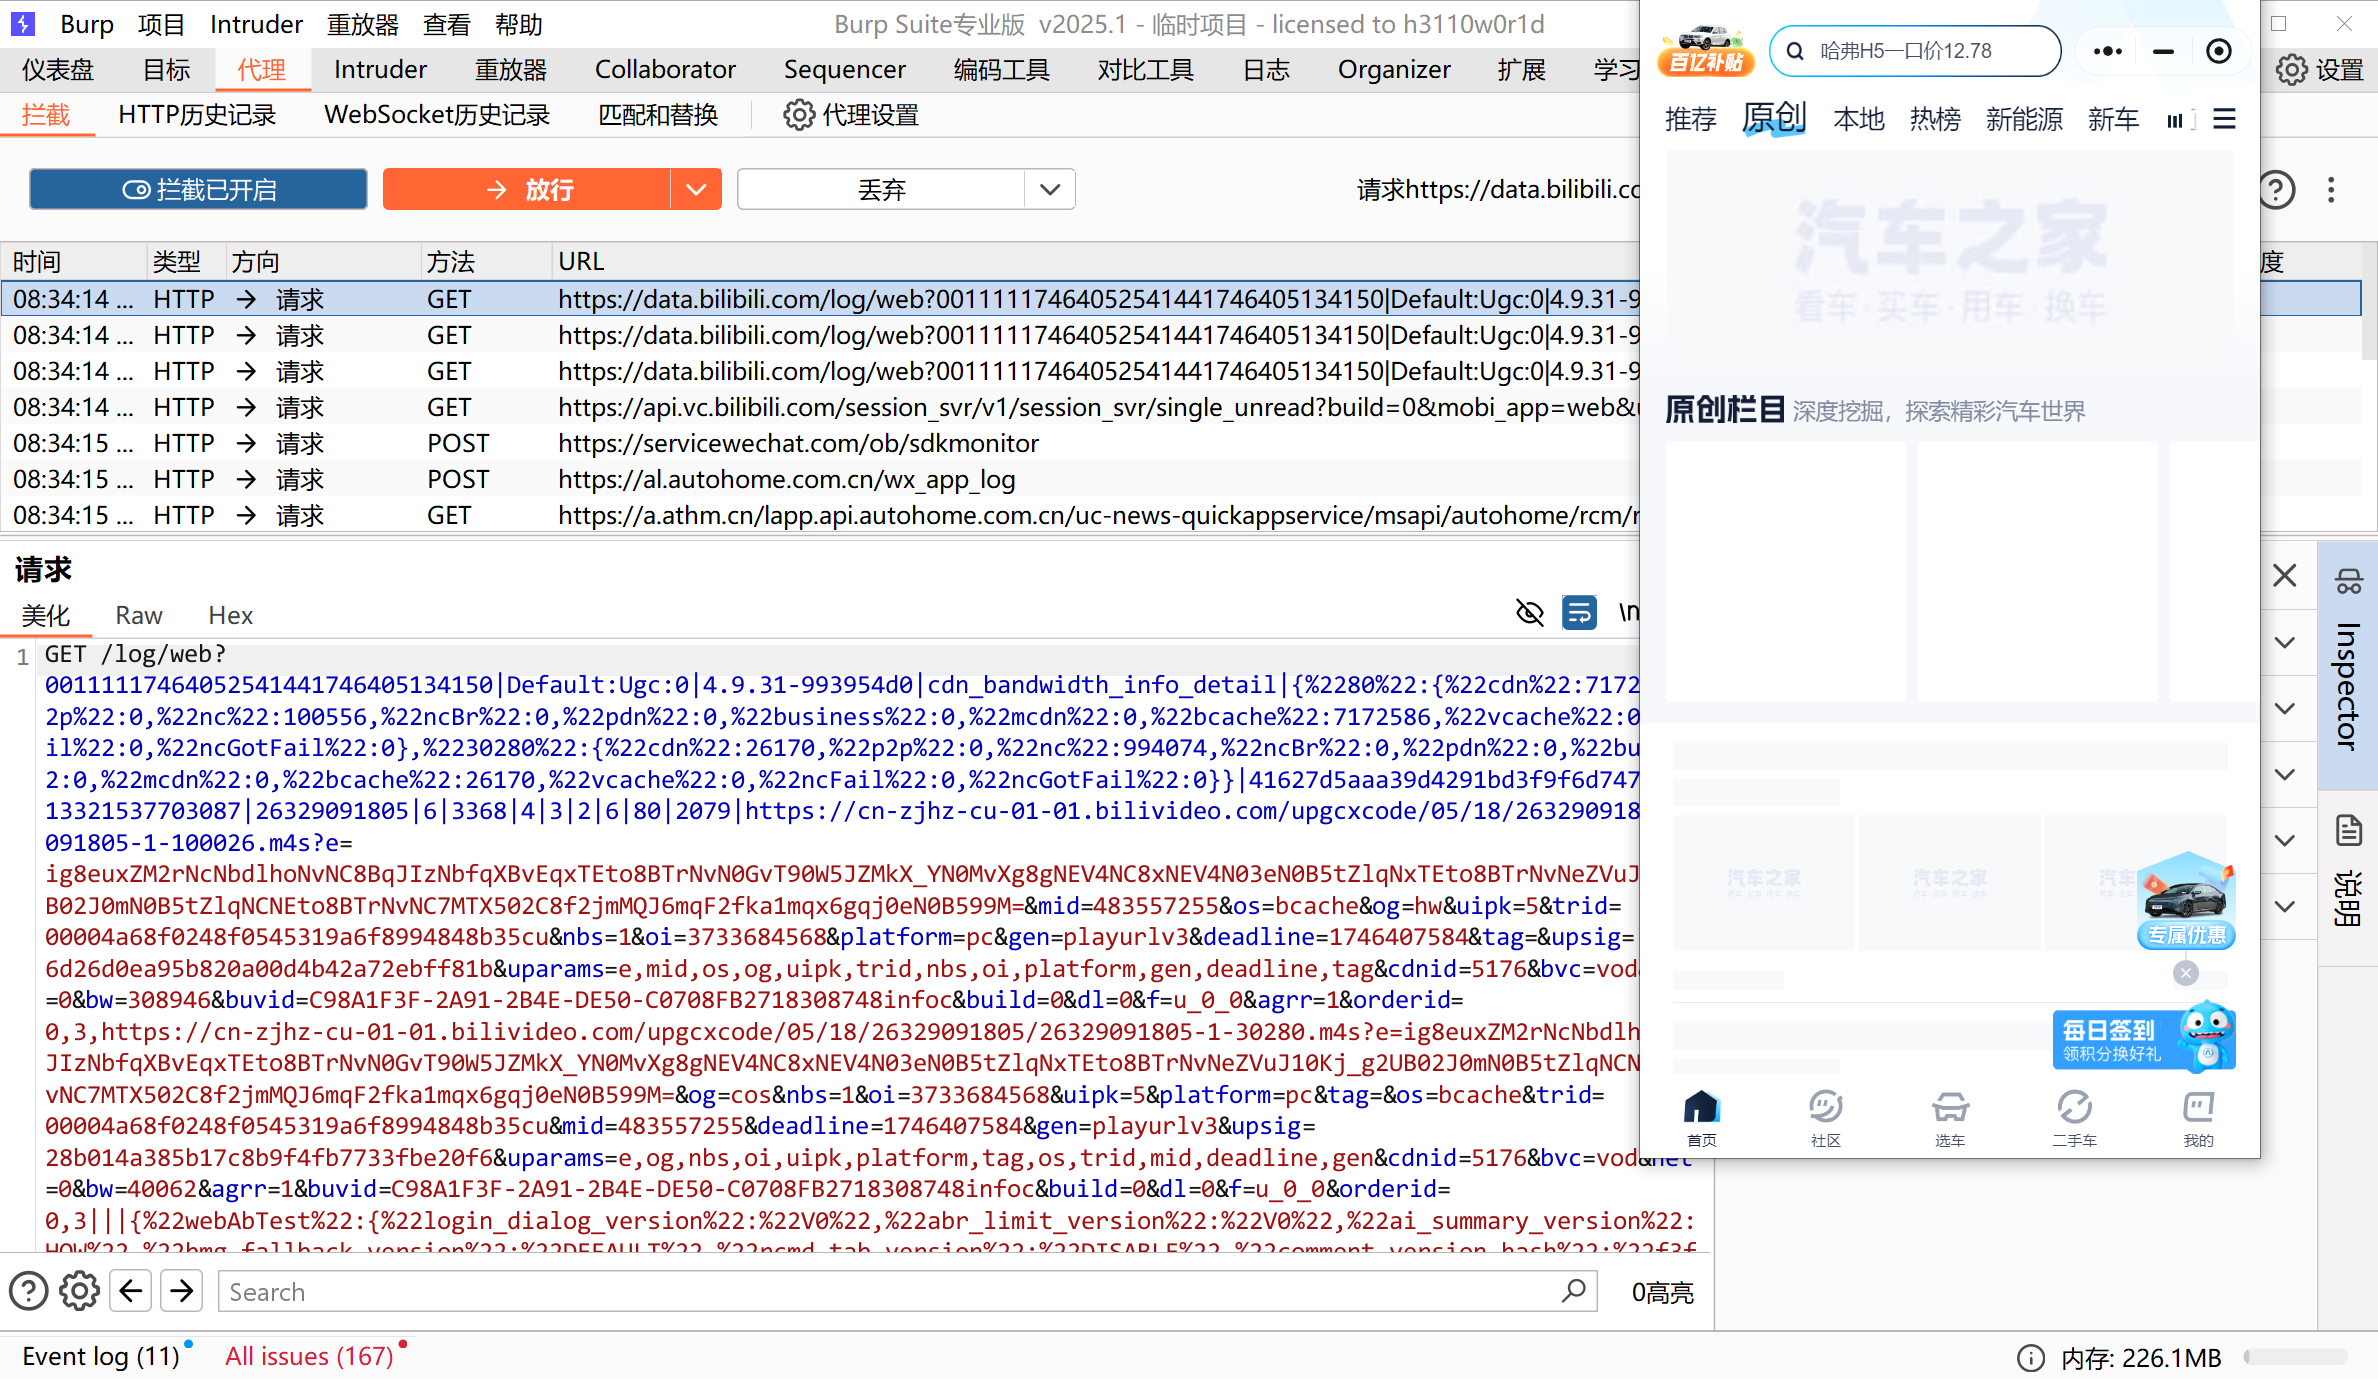Toggle intercept off via 拦截已开启 button

click(x=197, y=189)
